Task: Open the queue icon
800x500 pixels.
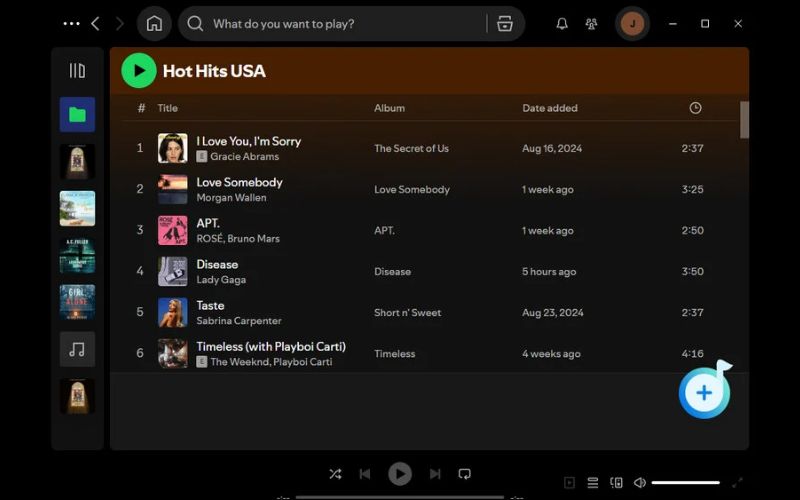Action: (x=593, y=483)
